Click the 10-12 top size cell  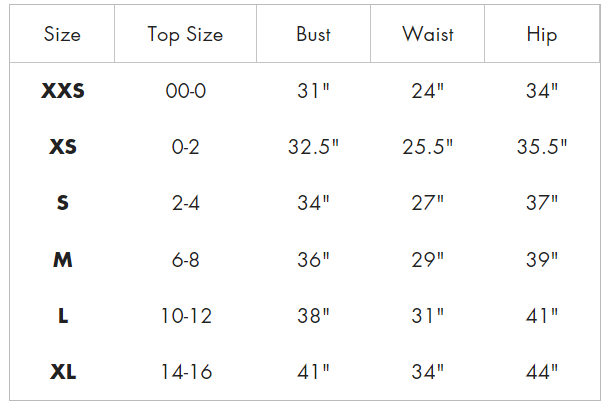[x=186, y=316]
